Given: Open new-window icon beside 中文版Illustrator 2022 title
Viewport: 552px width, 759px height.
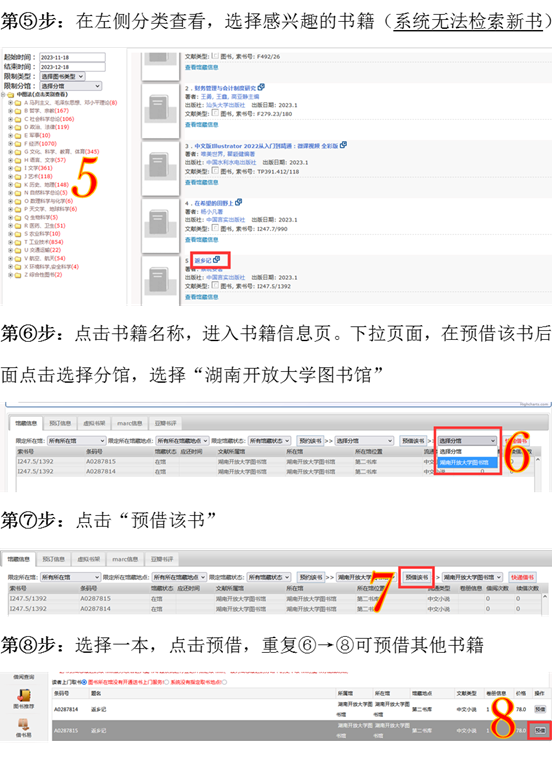Looking at the screenshot, I should (343, 145).
